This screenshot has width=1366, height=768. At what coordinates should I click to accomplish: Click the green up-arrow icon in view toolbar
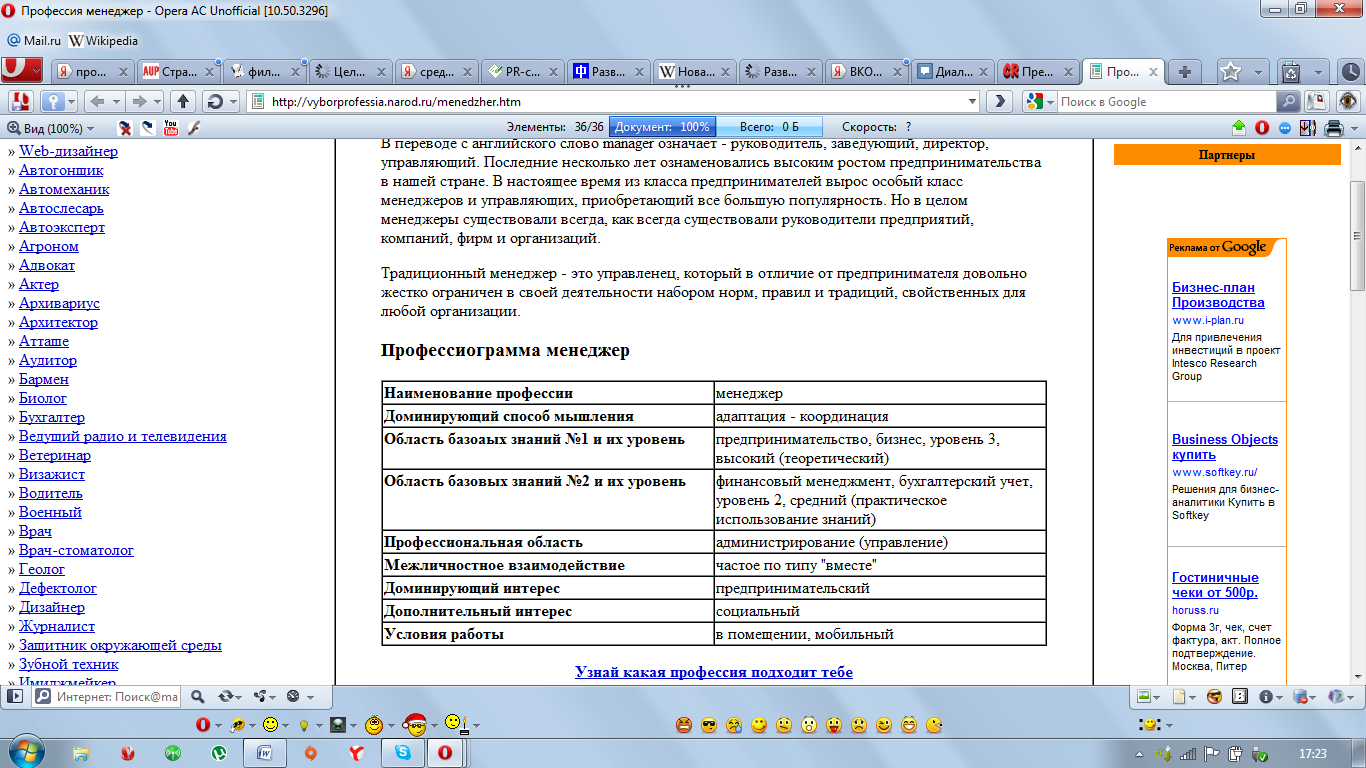1240,127
